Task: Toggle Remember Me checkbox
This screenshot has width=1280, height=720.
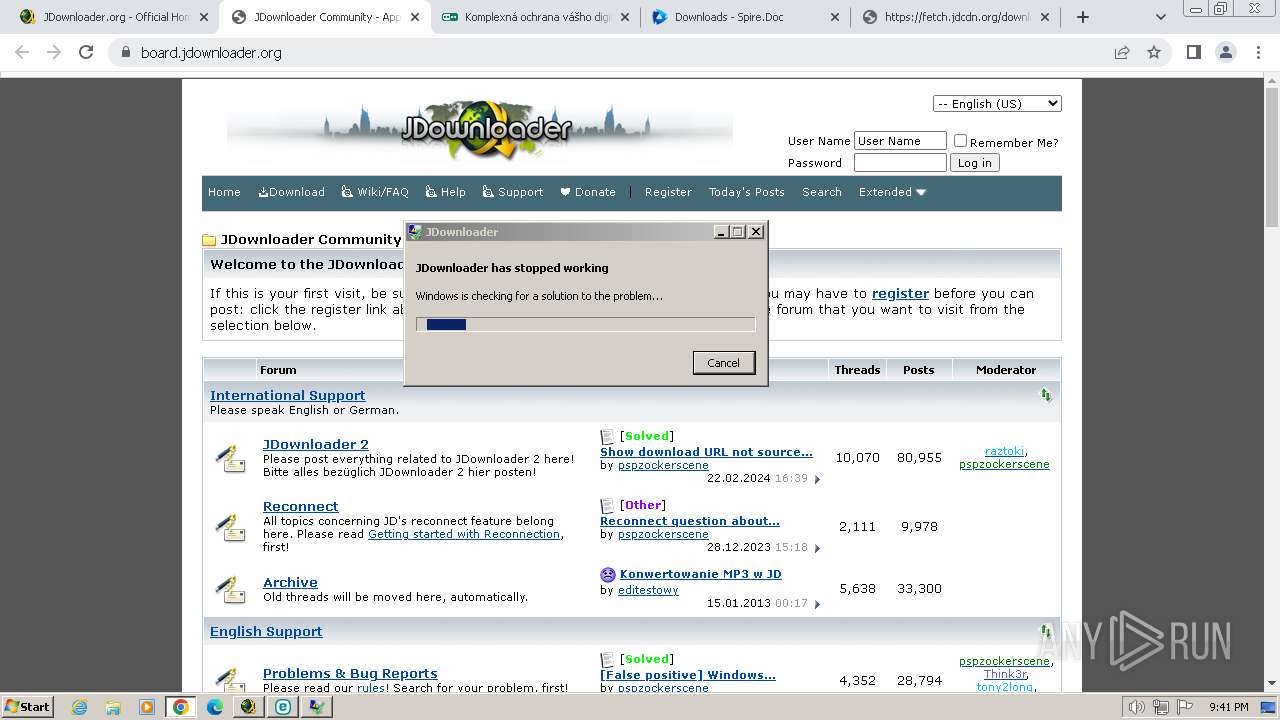Action: click(960, 141)
